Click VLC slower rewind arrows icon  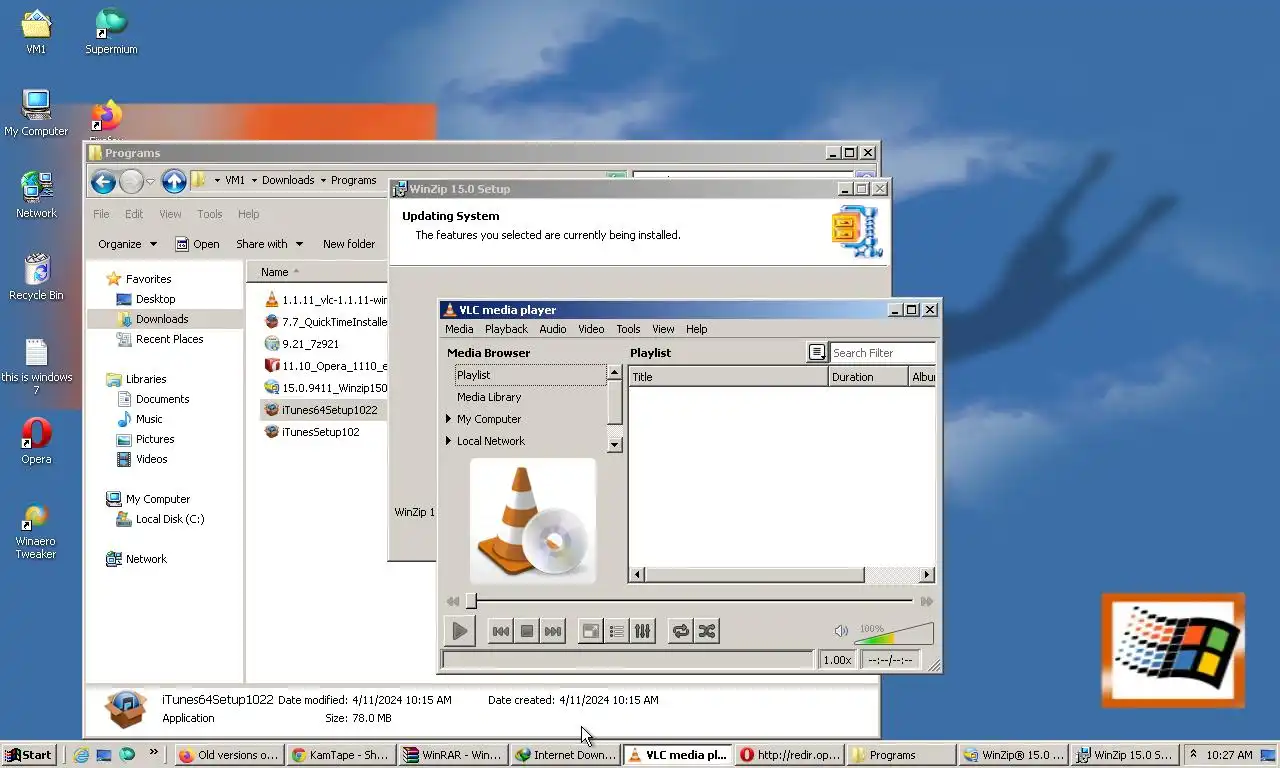453,601
